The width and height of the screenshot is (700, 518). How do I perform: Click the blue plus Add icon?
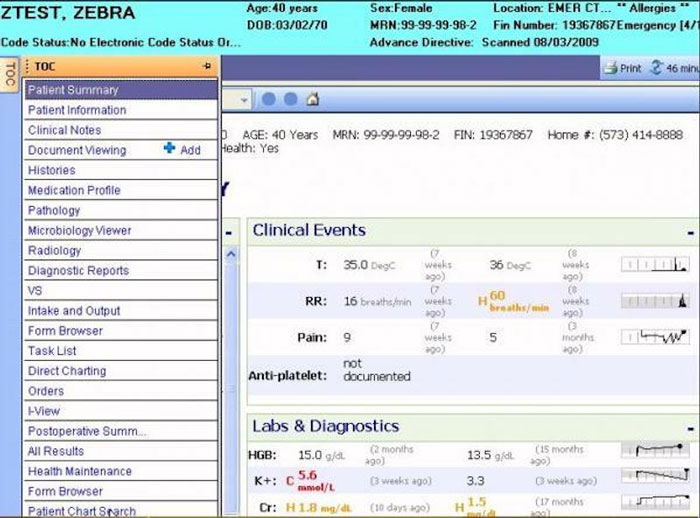(x=169, y=148)
